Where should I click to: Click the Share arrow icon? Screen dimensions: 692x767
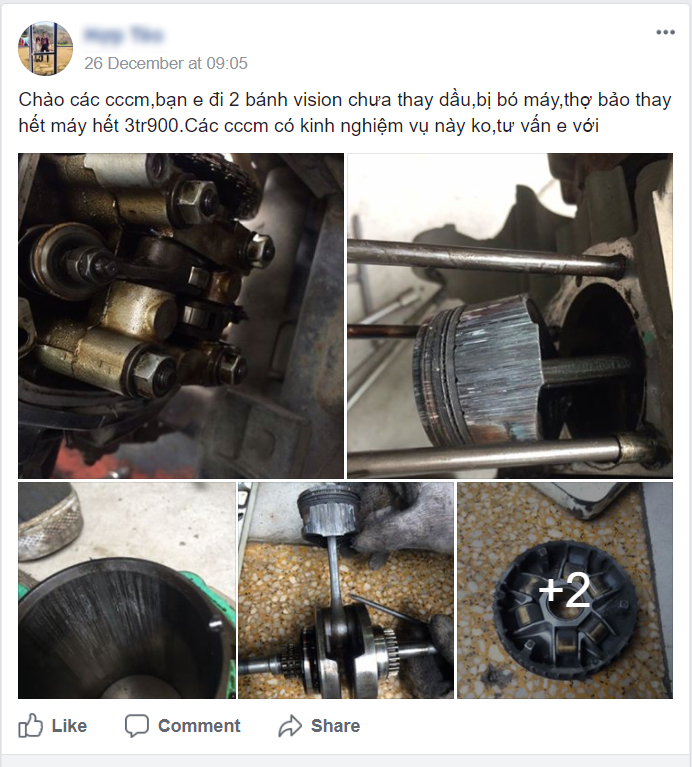tap(290, 725)
